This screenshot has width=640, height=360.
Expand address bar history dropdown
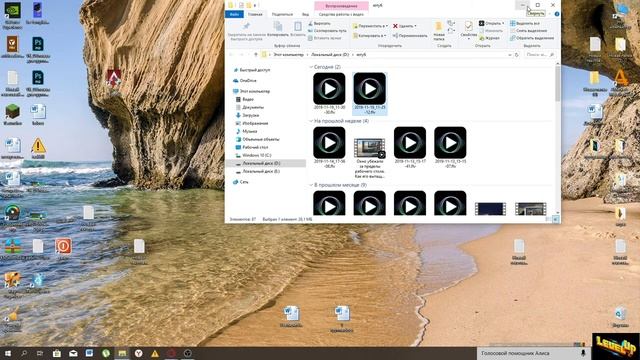(x=510, y=55)
